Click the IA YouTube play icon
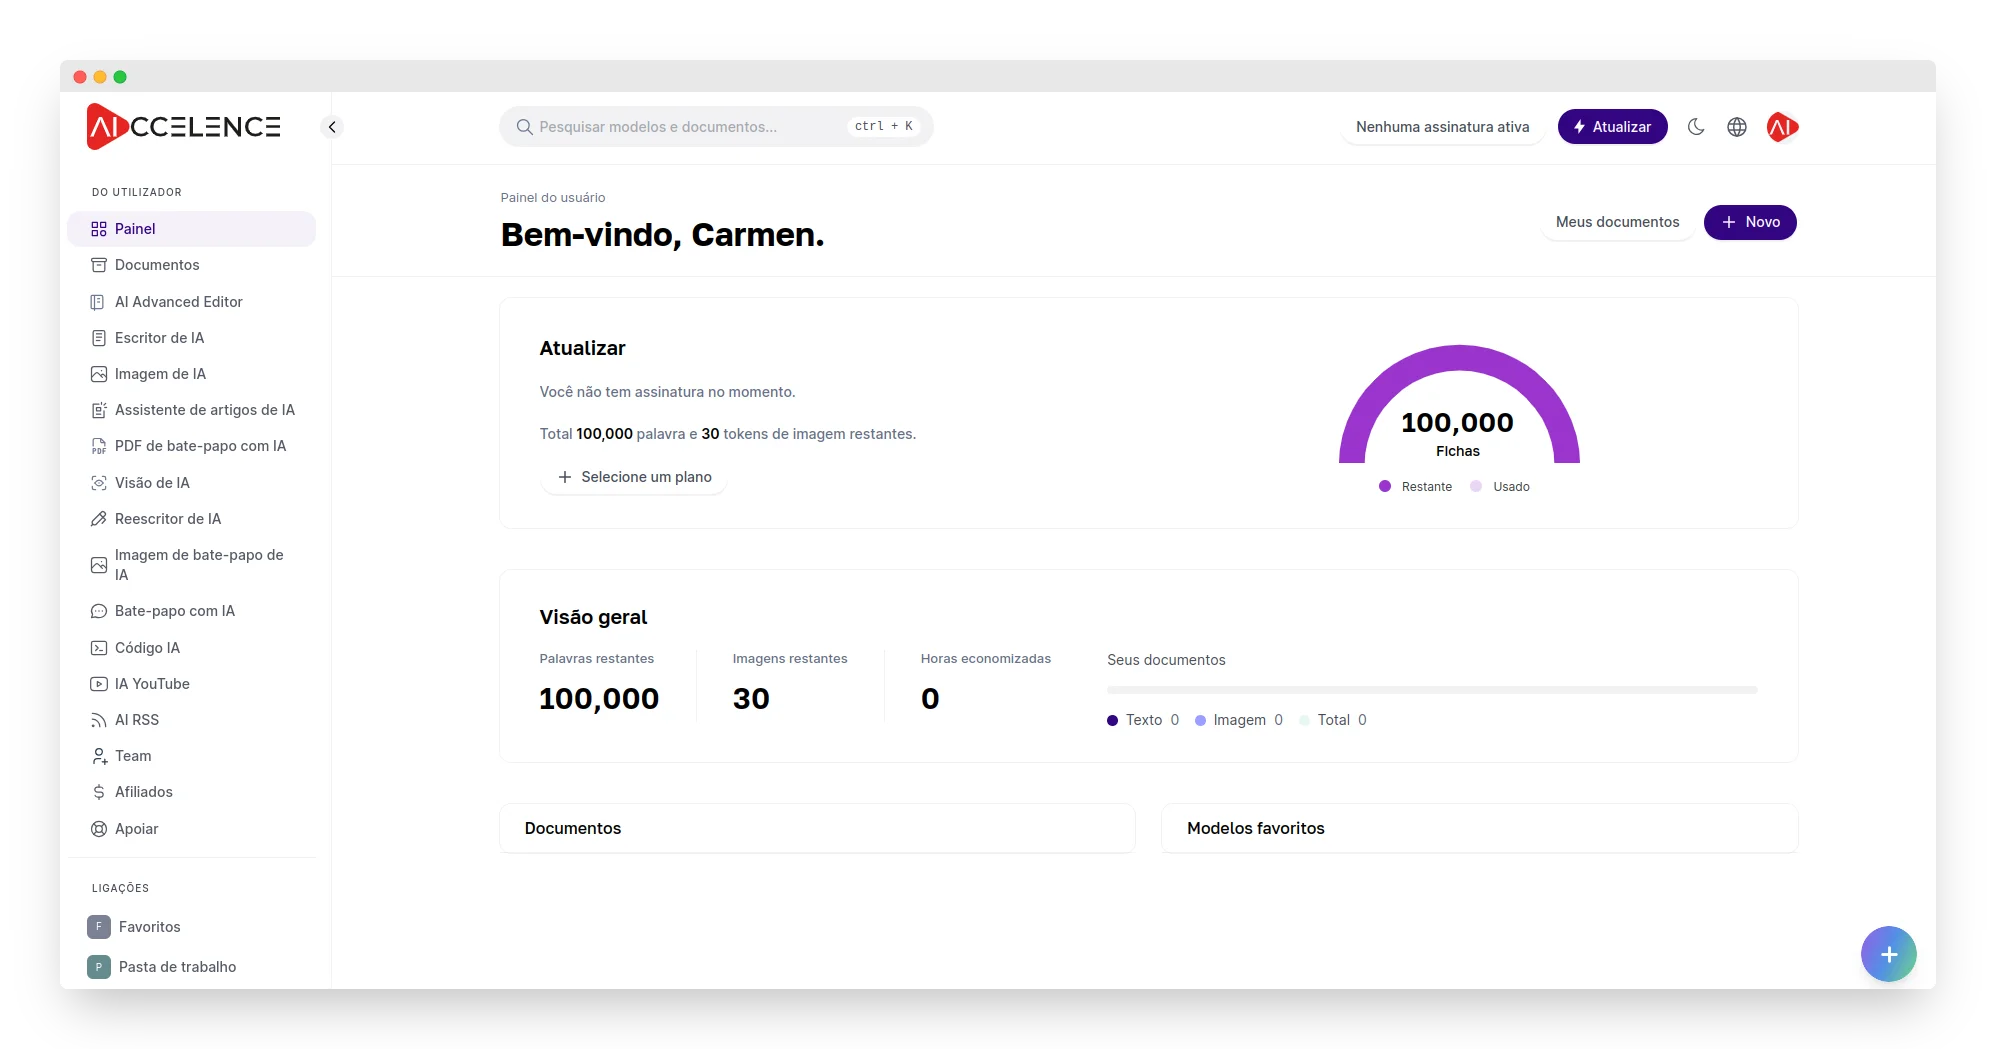This screenshot has height=1049, width=1996. (x=99, y=684)
